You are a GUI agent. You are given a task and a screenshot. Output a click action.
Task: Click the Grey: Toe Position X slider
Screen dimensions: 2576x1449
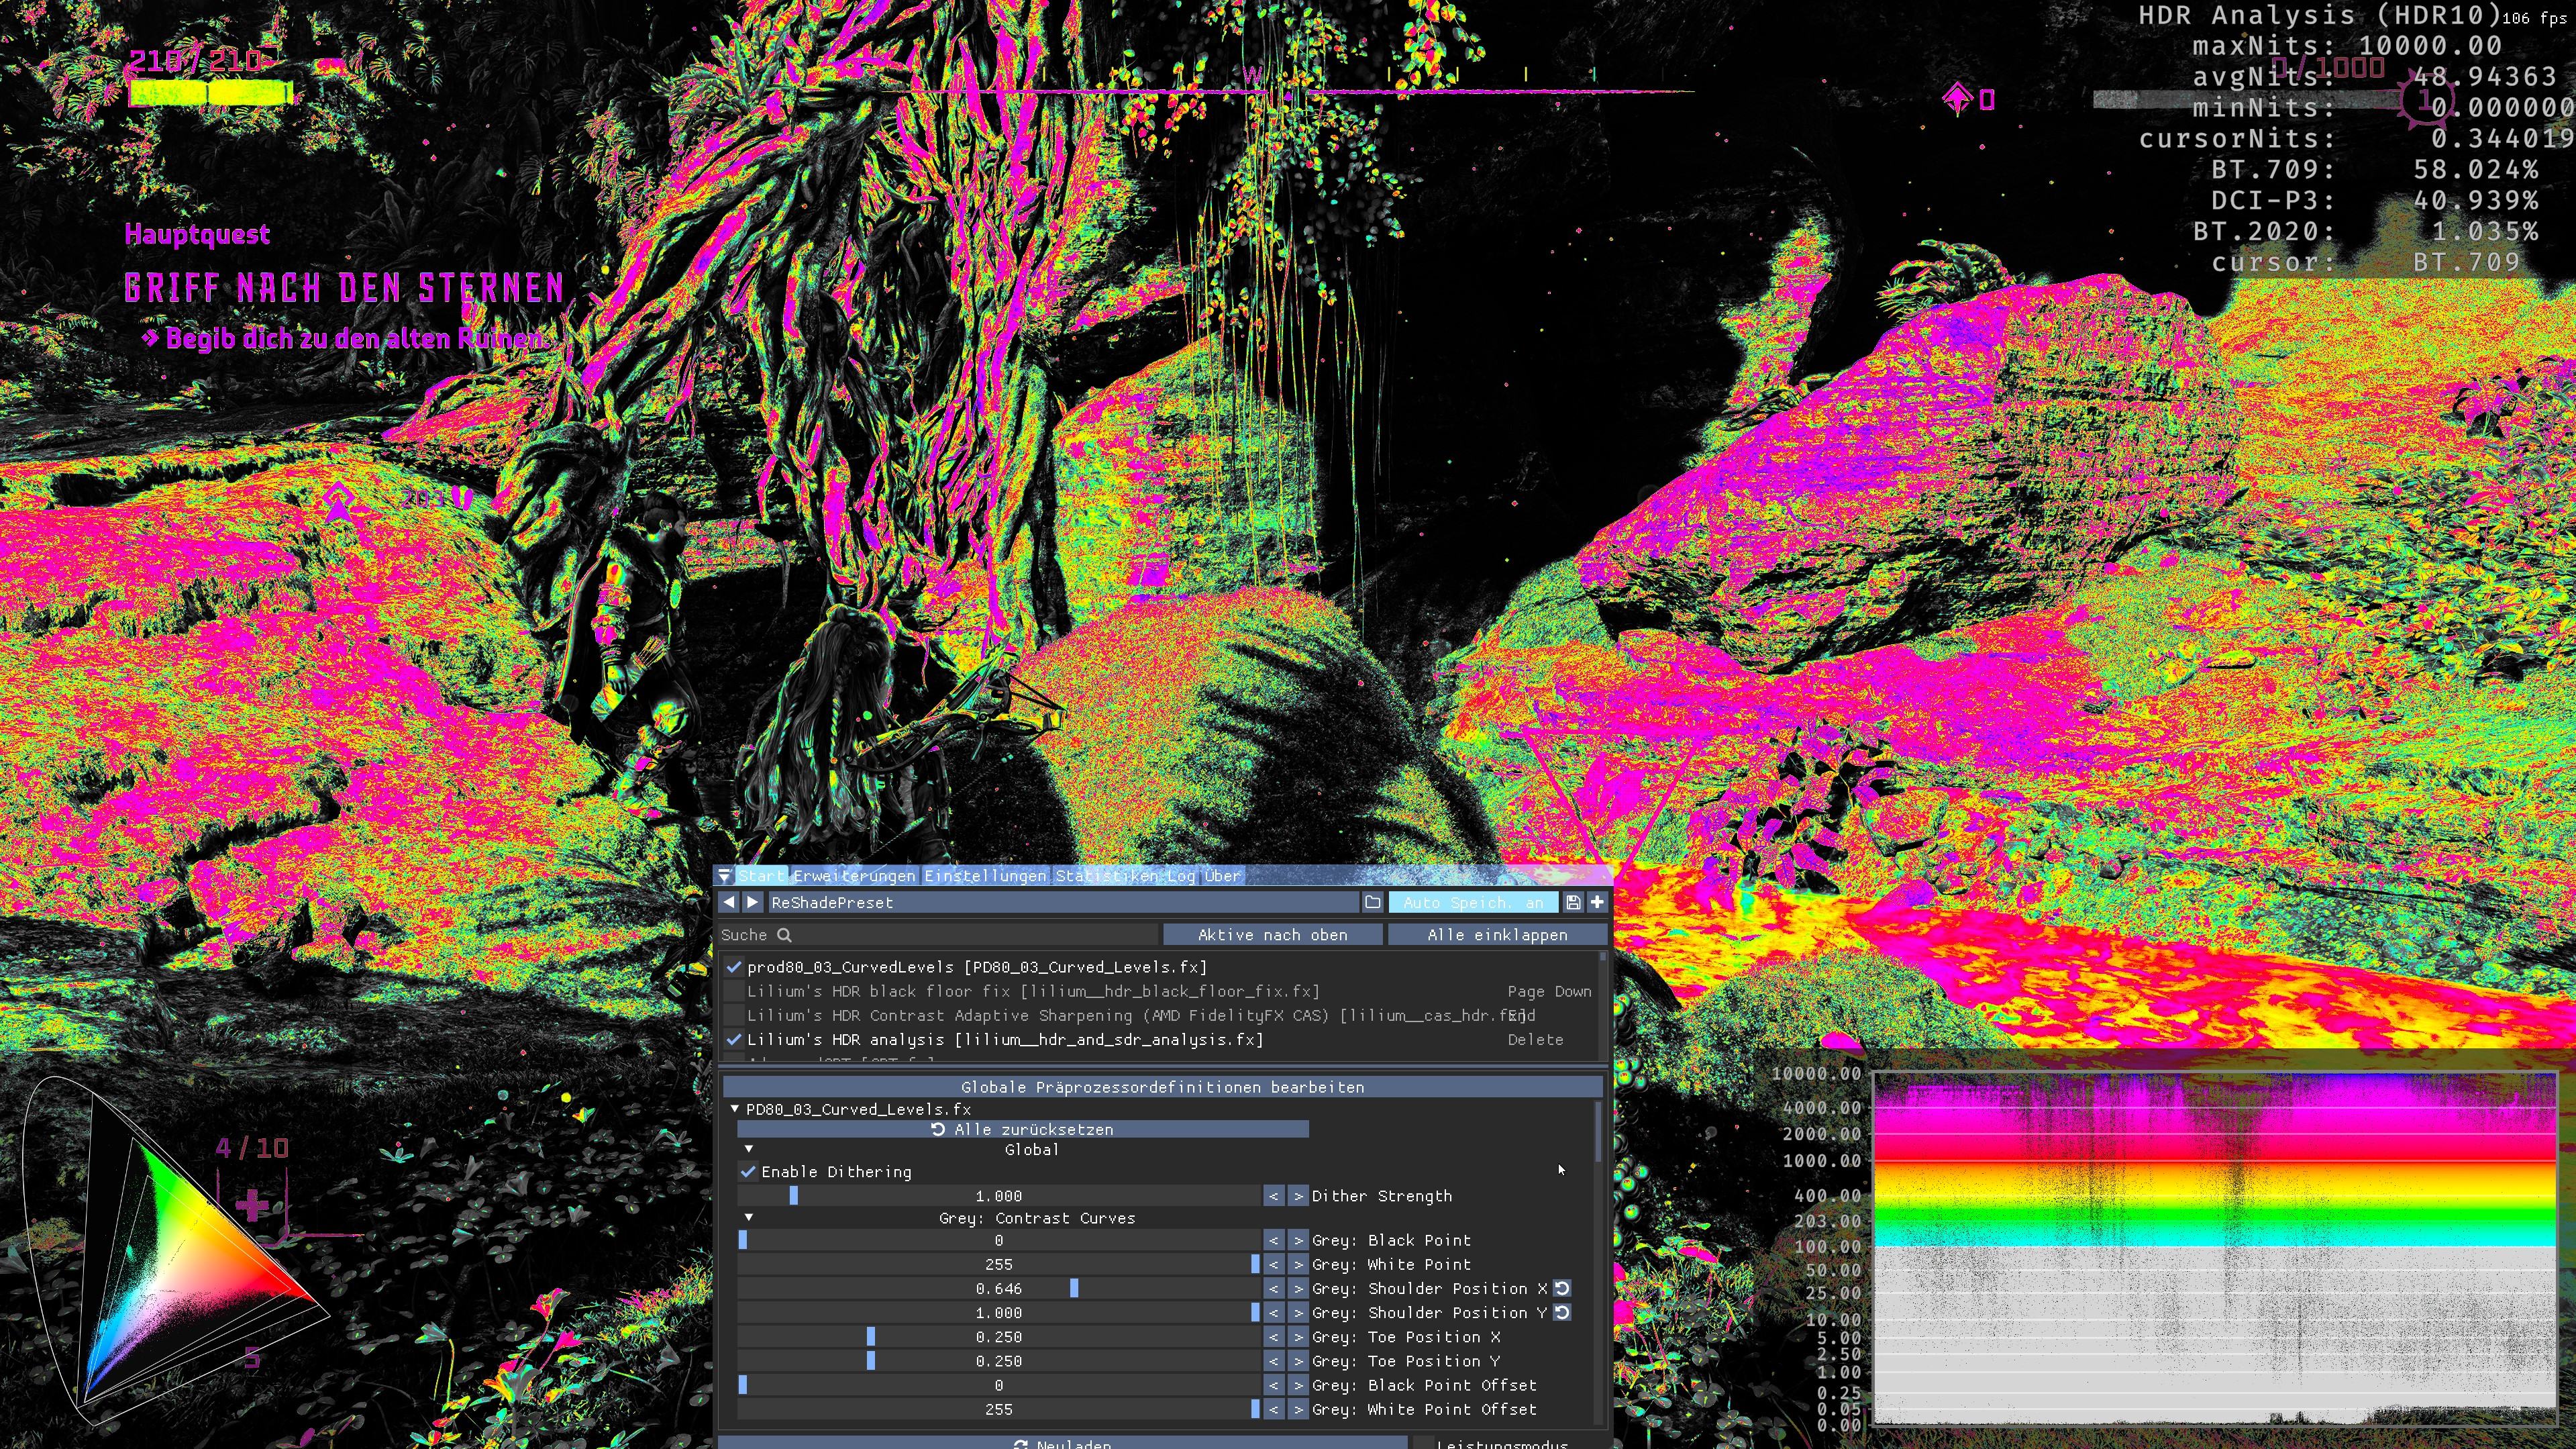pyautogui.click(x=998, y=1337)
